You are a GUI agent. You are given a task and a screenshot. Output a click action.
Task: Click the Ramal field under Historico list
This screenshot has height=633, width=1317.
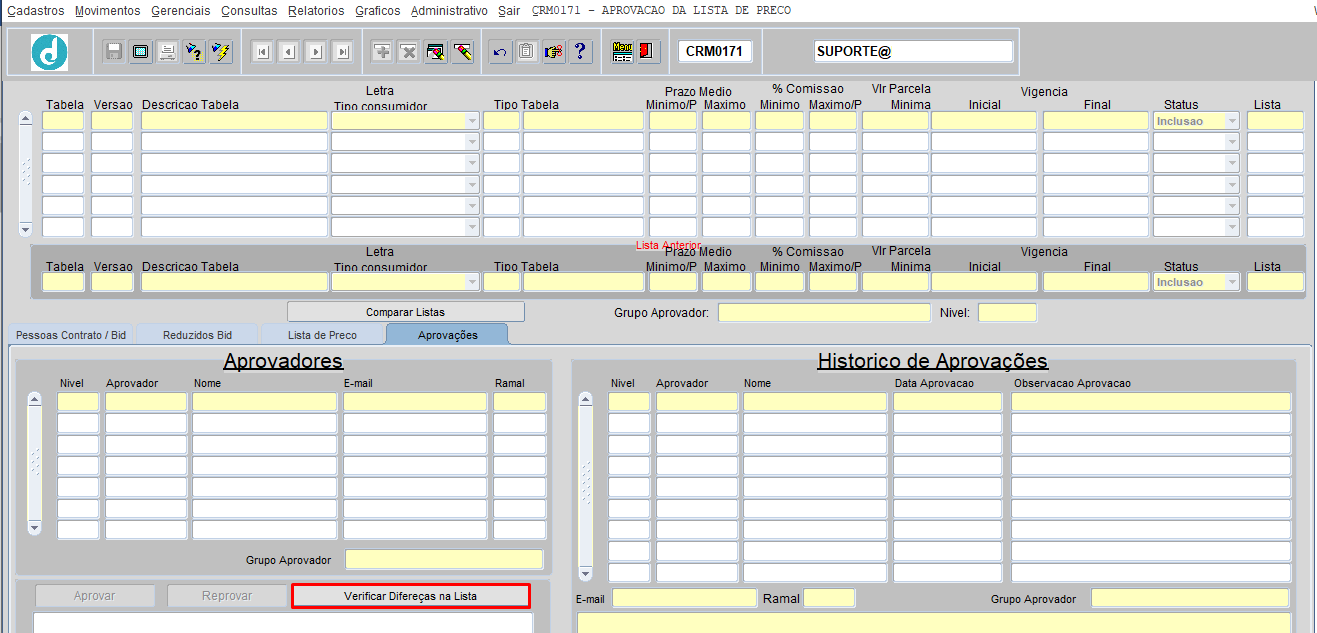click(829, 598)
